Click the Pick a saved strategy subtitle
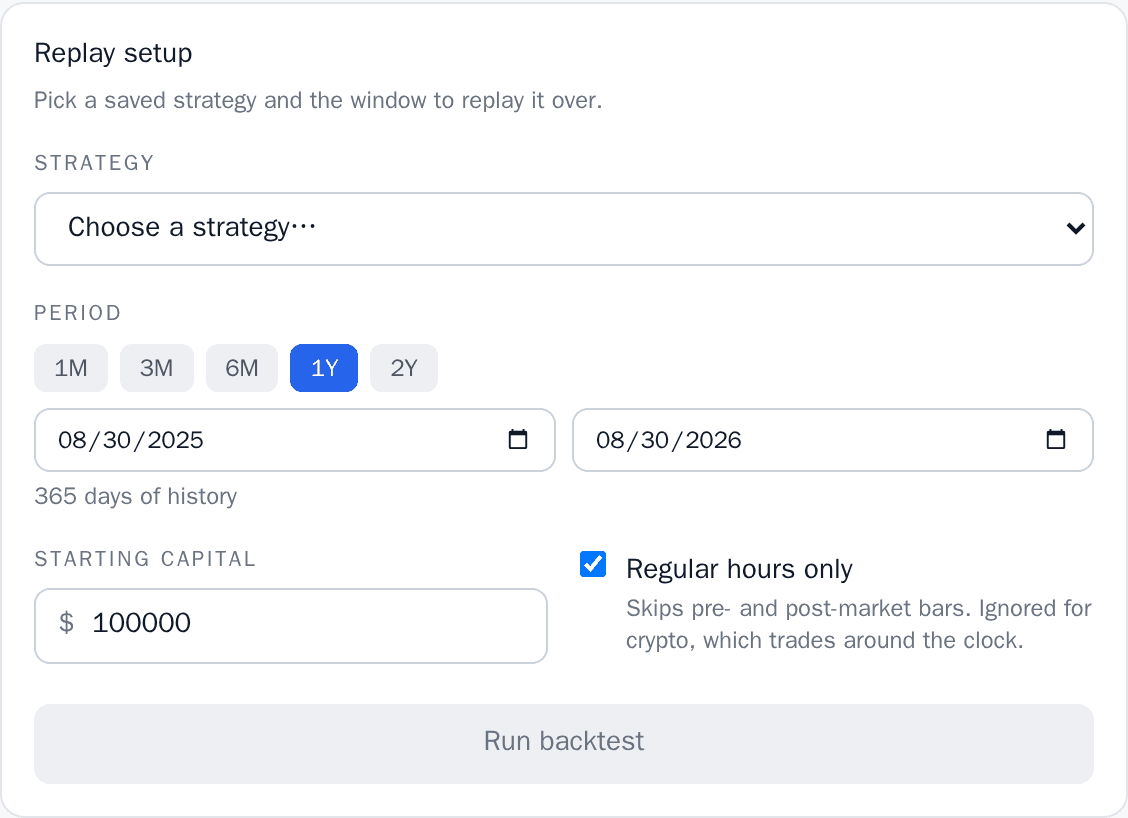1128x818 pixels. pyautogui.click(x=318, y=101)
